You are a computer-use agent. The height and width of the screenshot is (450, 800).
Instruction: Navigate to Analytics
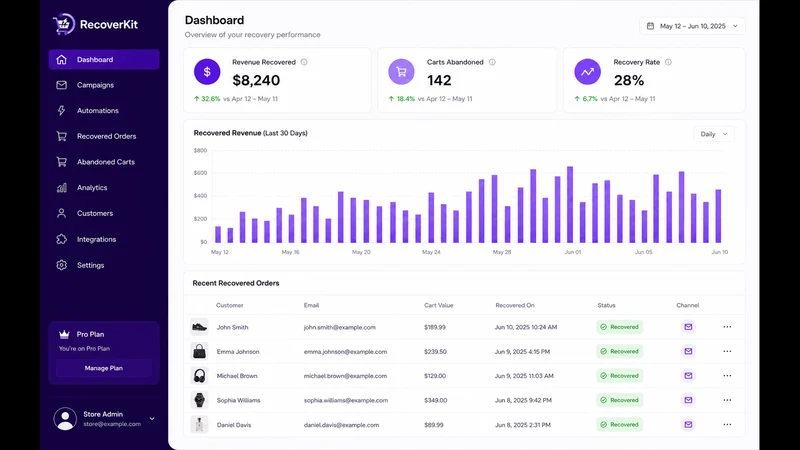104,187
